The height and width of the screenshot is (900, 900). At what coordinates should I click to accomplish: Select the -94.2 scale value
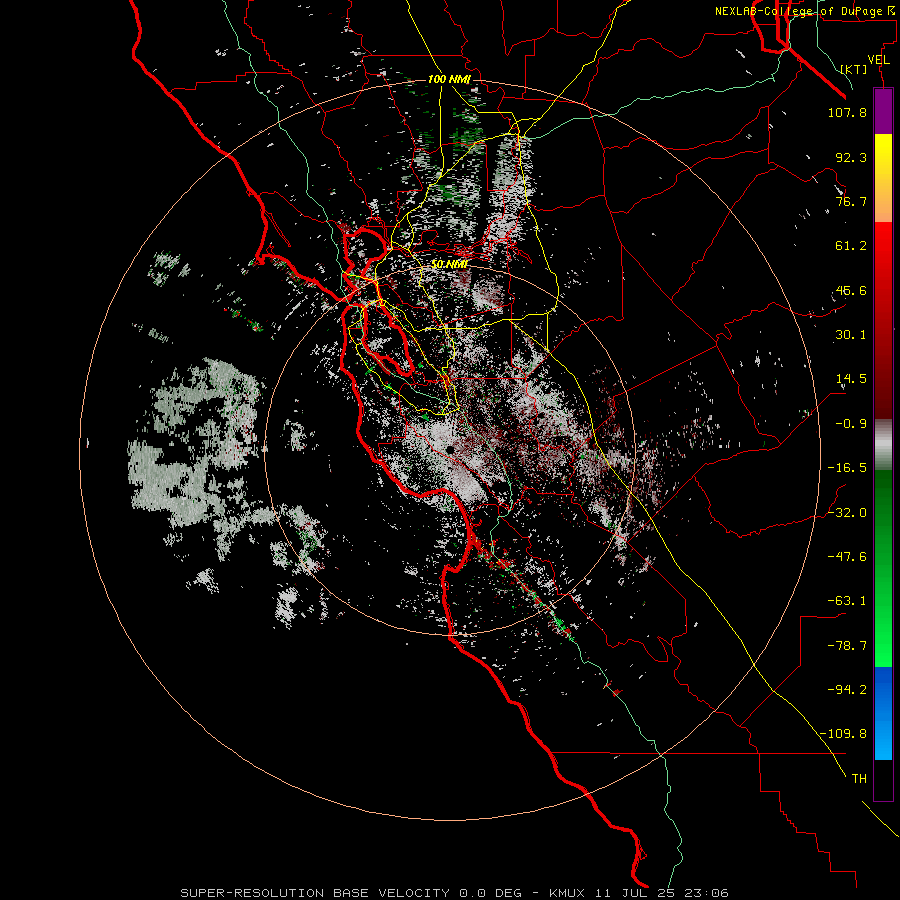[x=847, y=689]
